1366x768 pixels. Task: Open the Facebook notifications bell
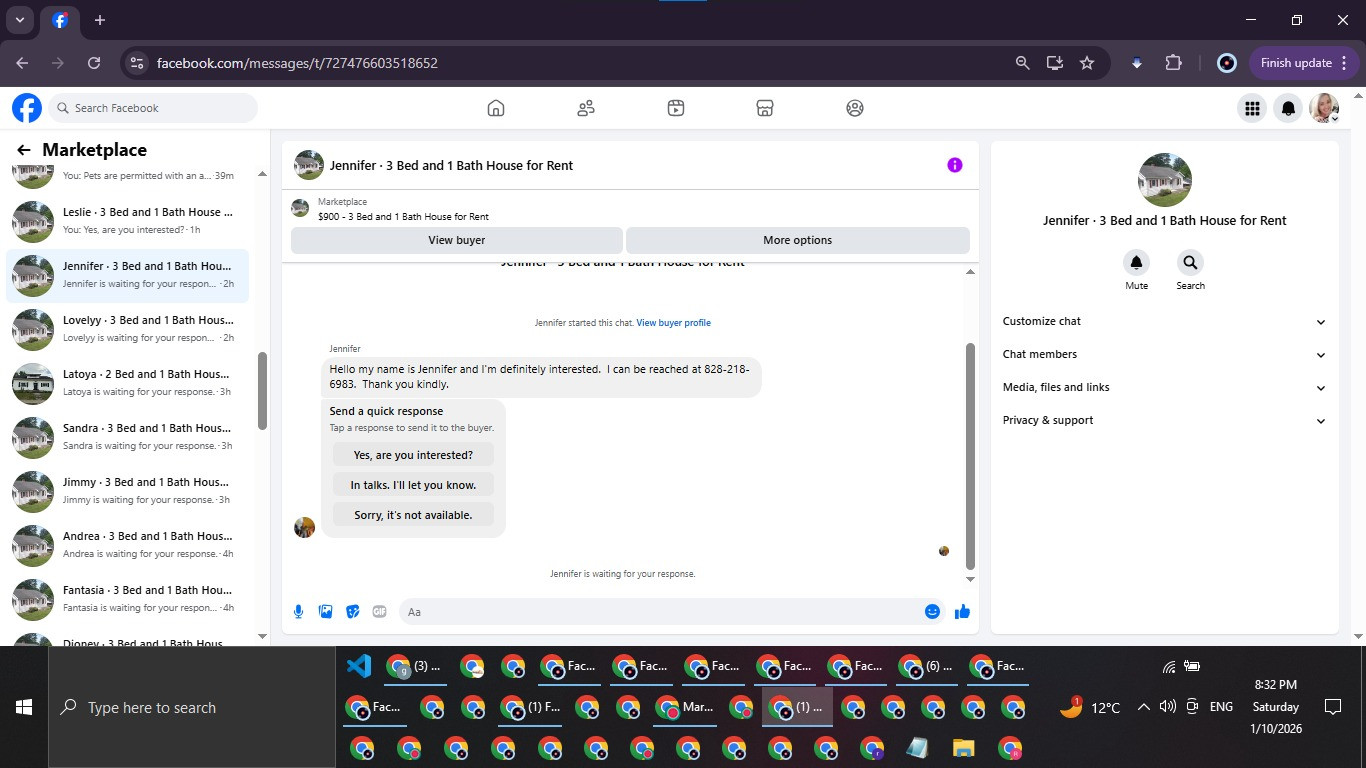click(x=1289, y=108)
